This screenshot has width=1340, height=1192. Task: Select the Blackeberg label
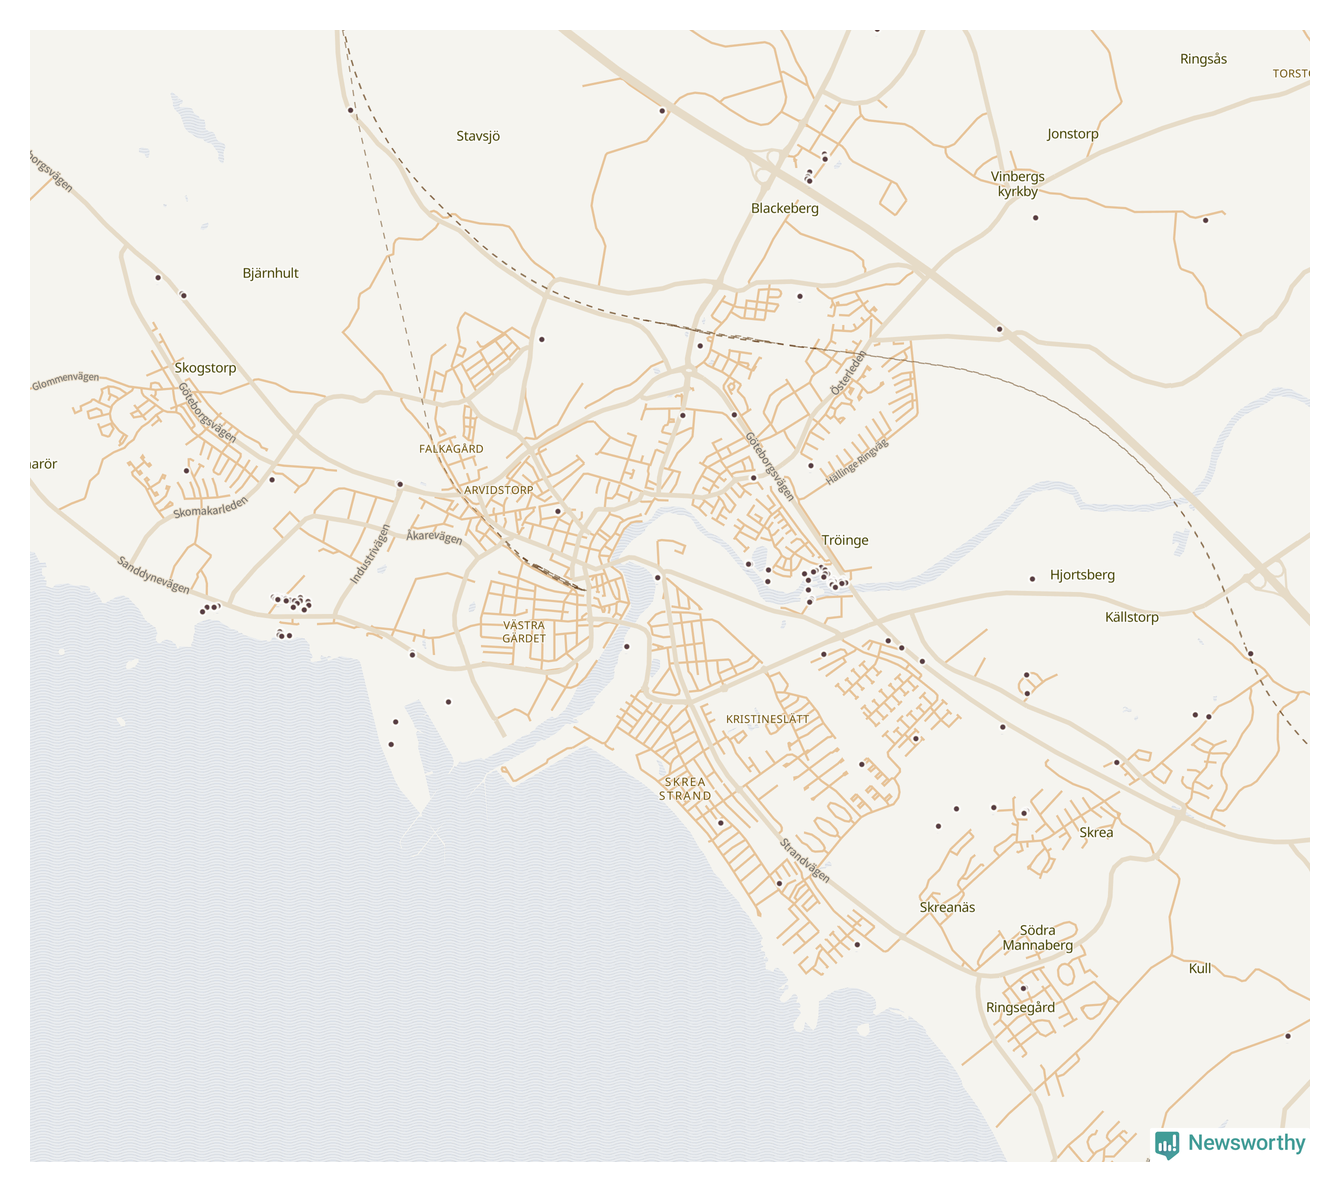click(785, 208)
